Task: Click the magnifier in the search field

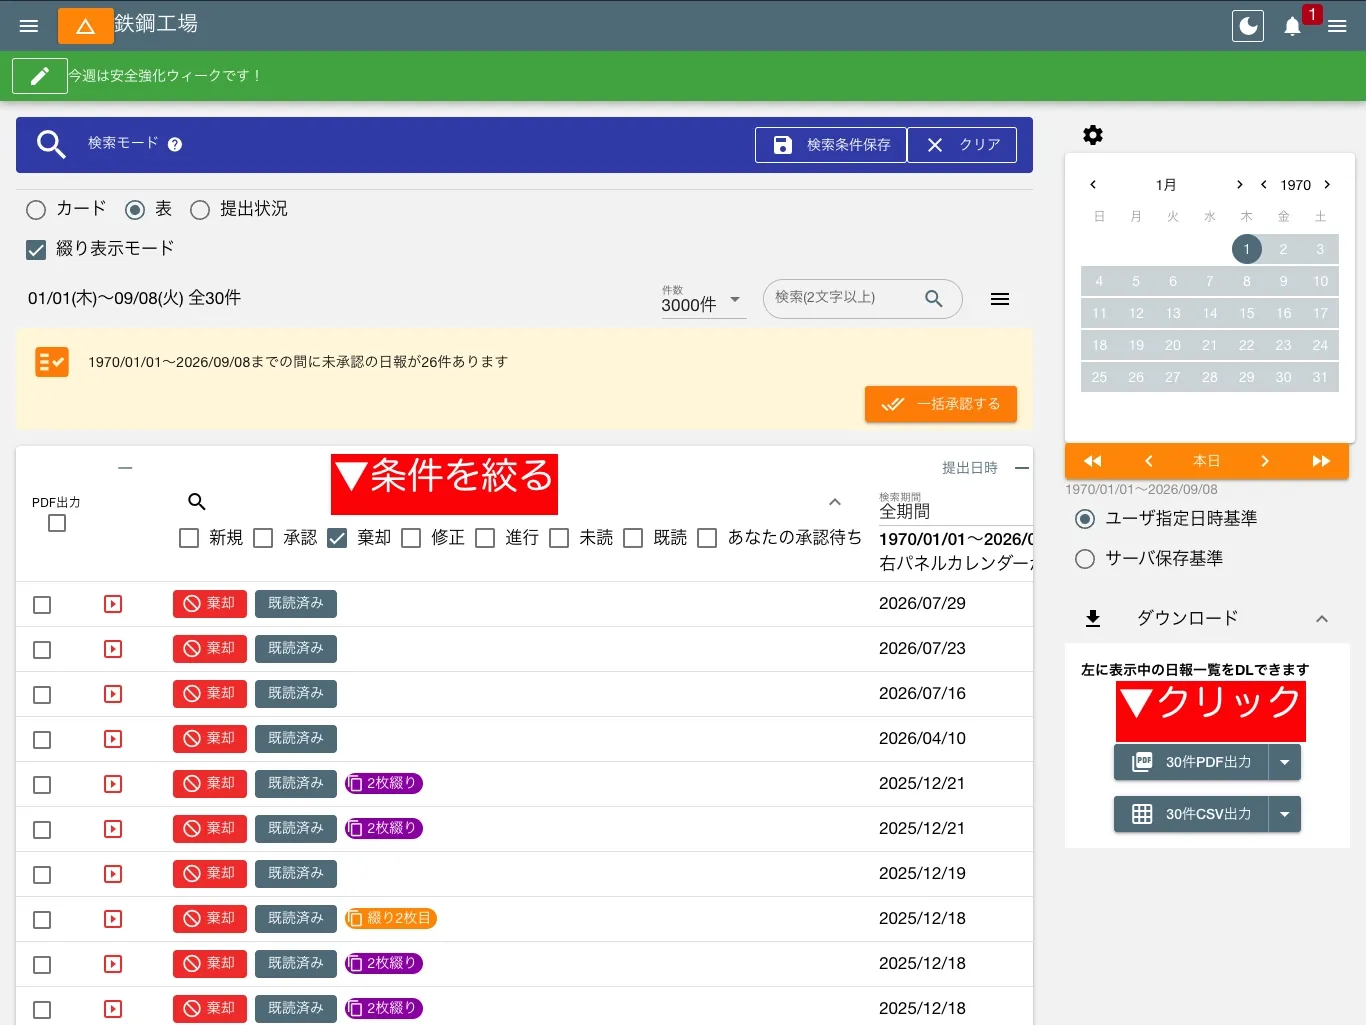Action: (x=934, y=298)
